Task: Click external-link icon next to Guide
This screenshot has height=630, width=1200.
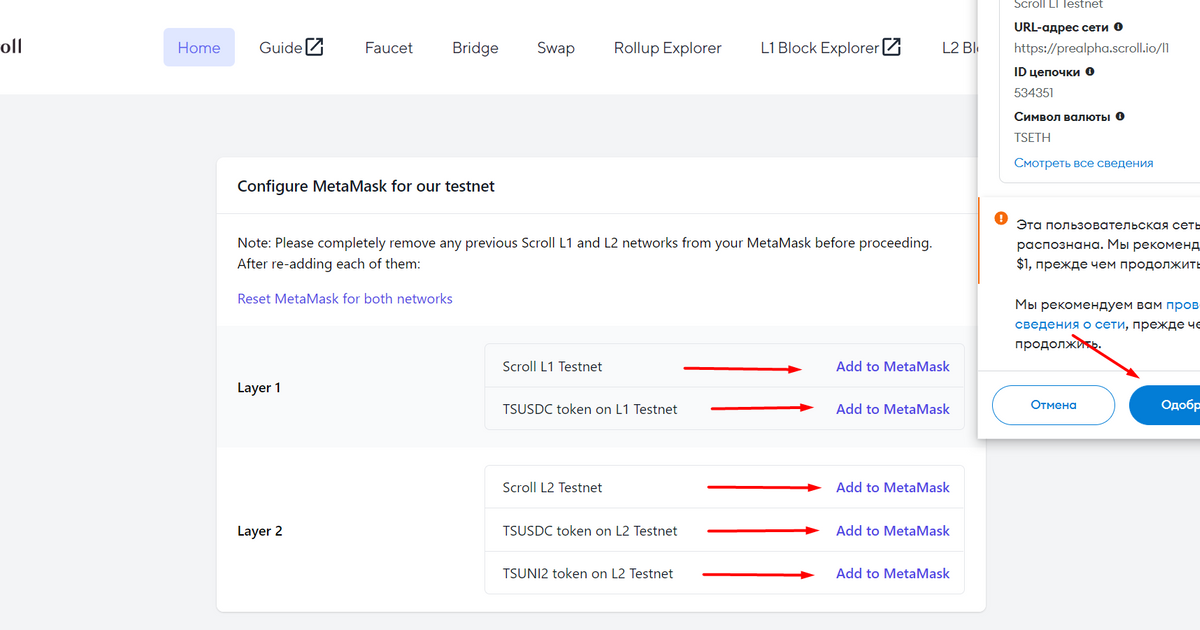Action: [315, 46]
